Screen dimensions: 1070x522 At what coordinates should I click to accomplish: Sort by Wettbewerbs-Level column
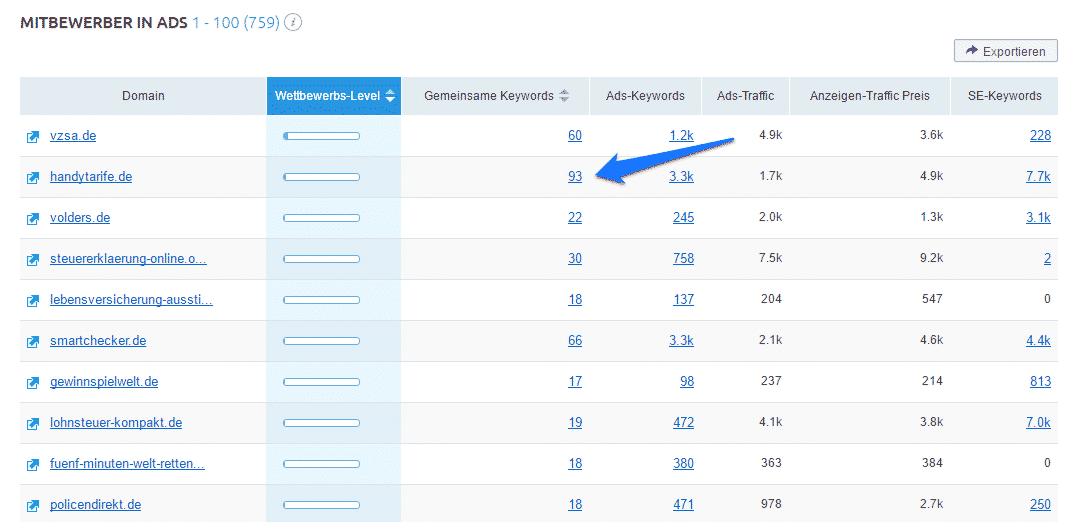click(334, 96)
